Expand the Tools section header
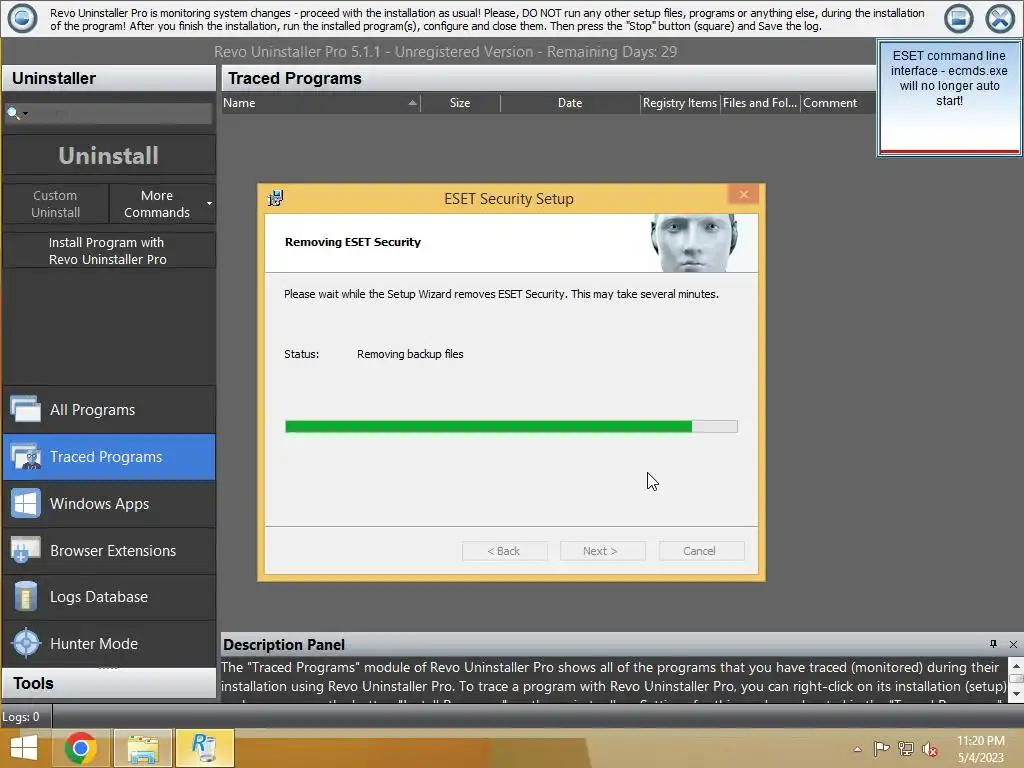Viewport: 1024px width, 768px height. click(108, 683)
